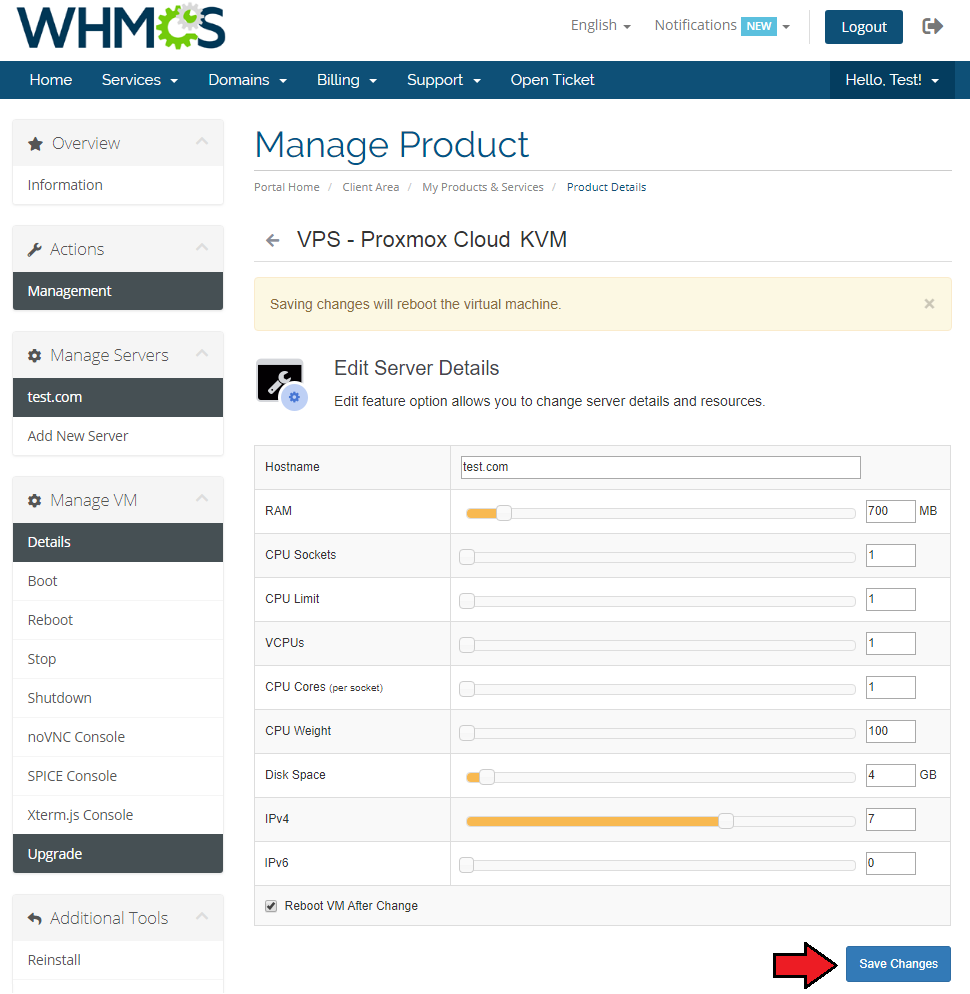Screen dimensions: 970x994
Task: Click the star icon in Overview panel
Action: [36, 144]
